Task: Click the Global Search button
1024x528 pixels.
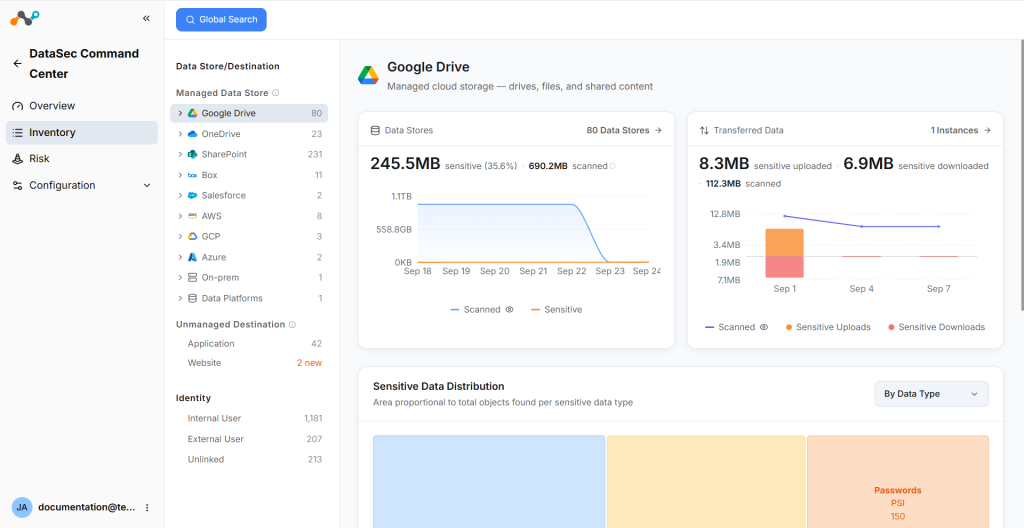Action: [221, 20]
